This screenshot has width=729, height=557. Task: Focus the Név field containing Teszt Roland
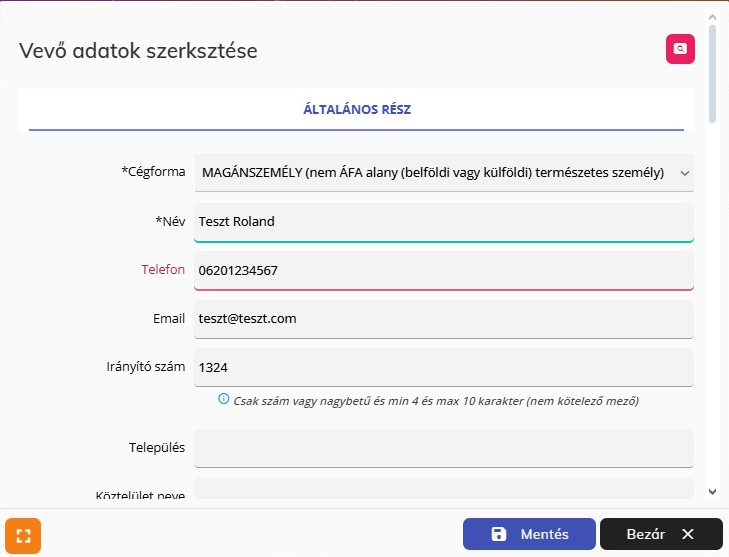click(443, 222)
